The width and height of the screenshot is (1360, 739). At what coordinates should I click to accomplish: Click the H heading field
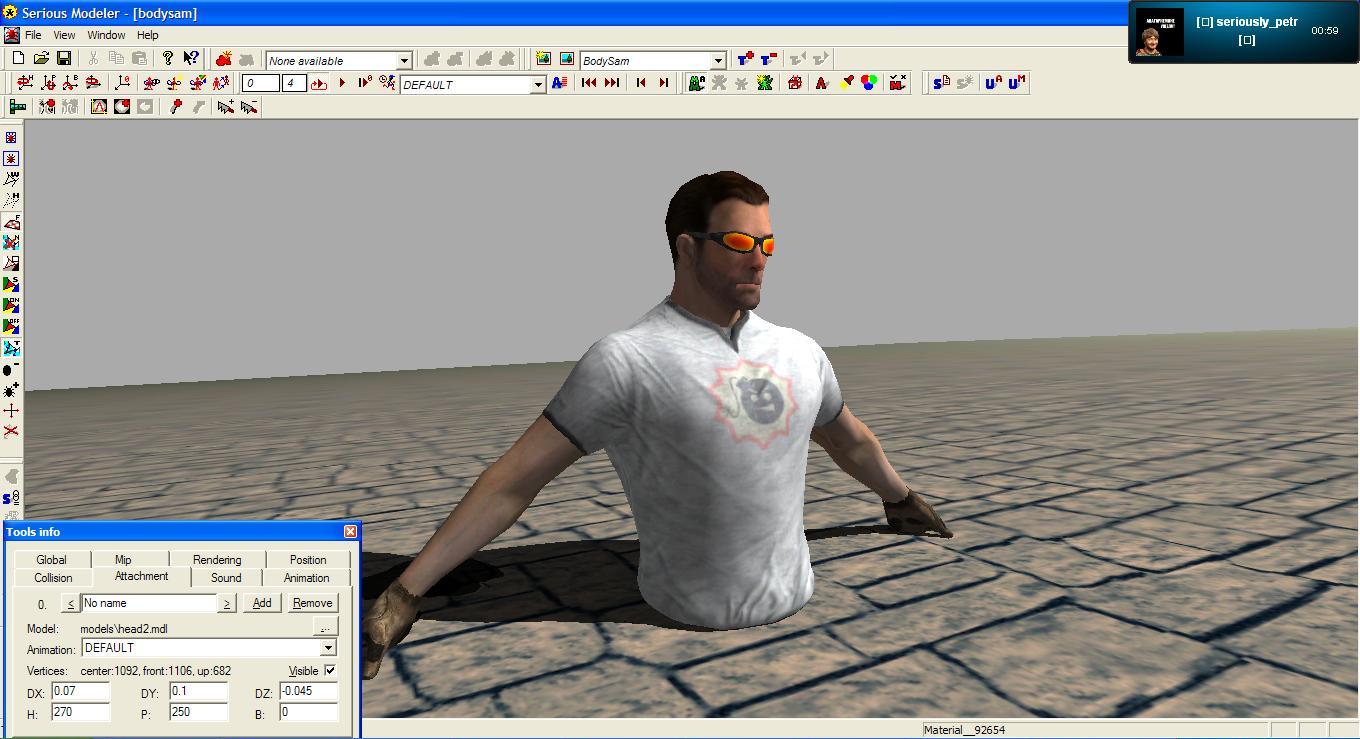pos(80,712)
